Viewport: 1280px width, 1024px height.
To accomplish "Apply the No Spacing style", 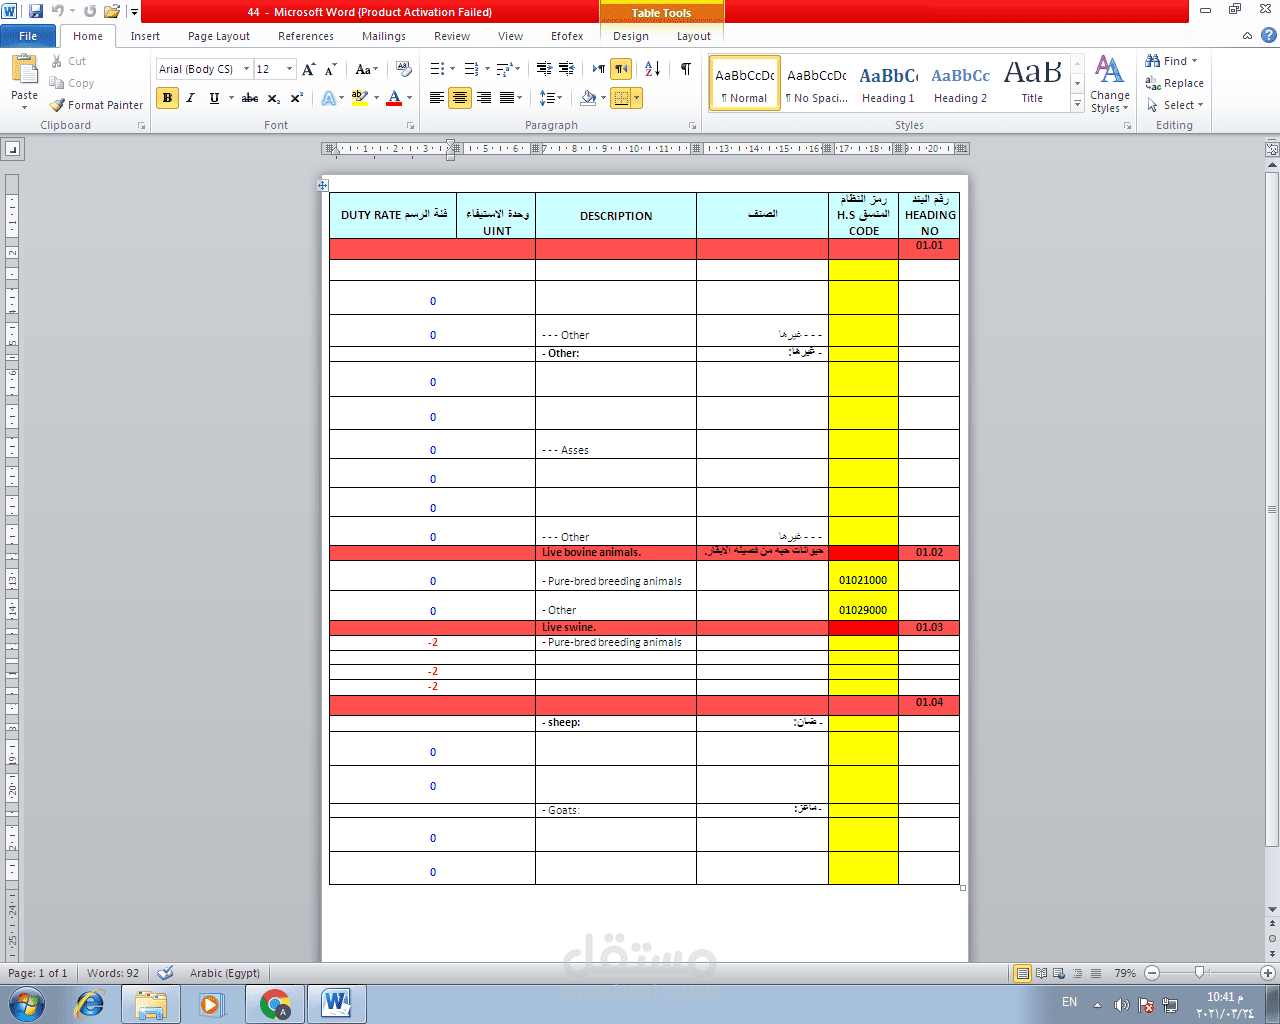I will pyautogui.click(x=816, y=84).
